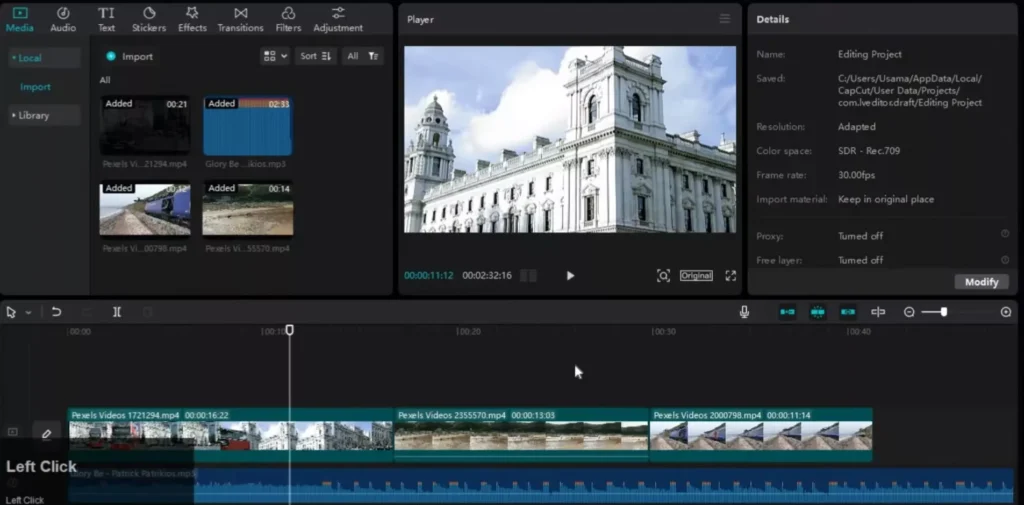Click the microphone record voiceover icon
Viewport: 1024px width, 505px height.
pos(744,312)
